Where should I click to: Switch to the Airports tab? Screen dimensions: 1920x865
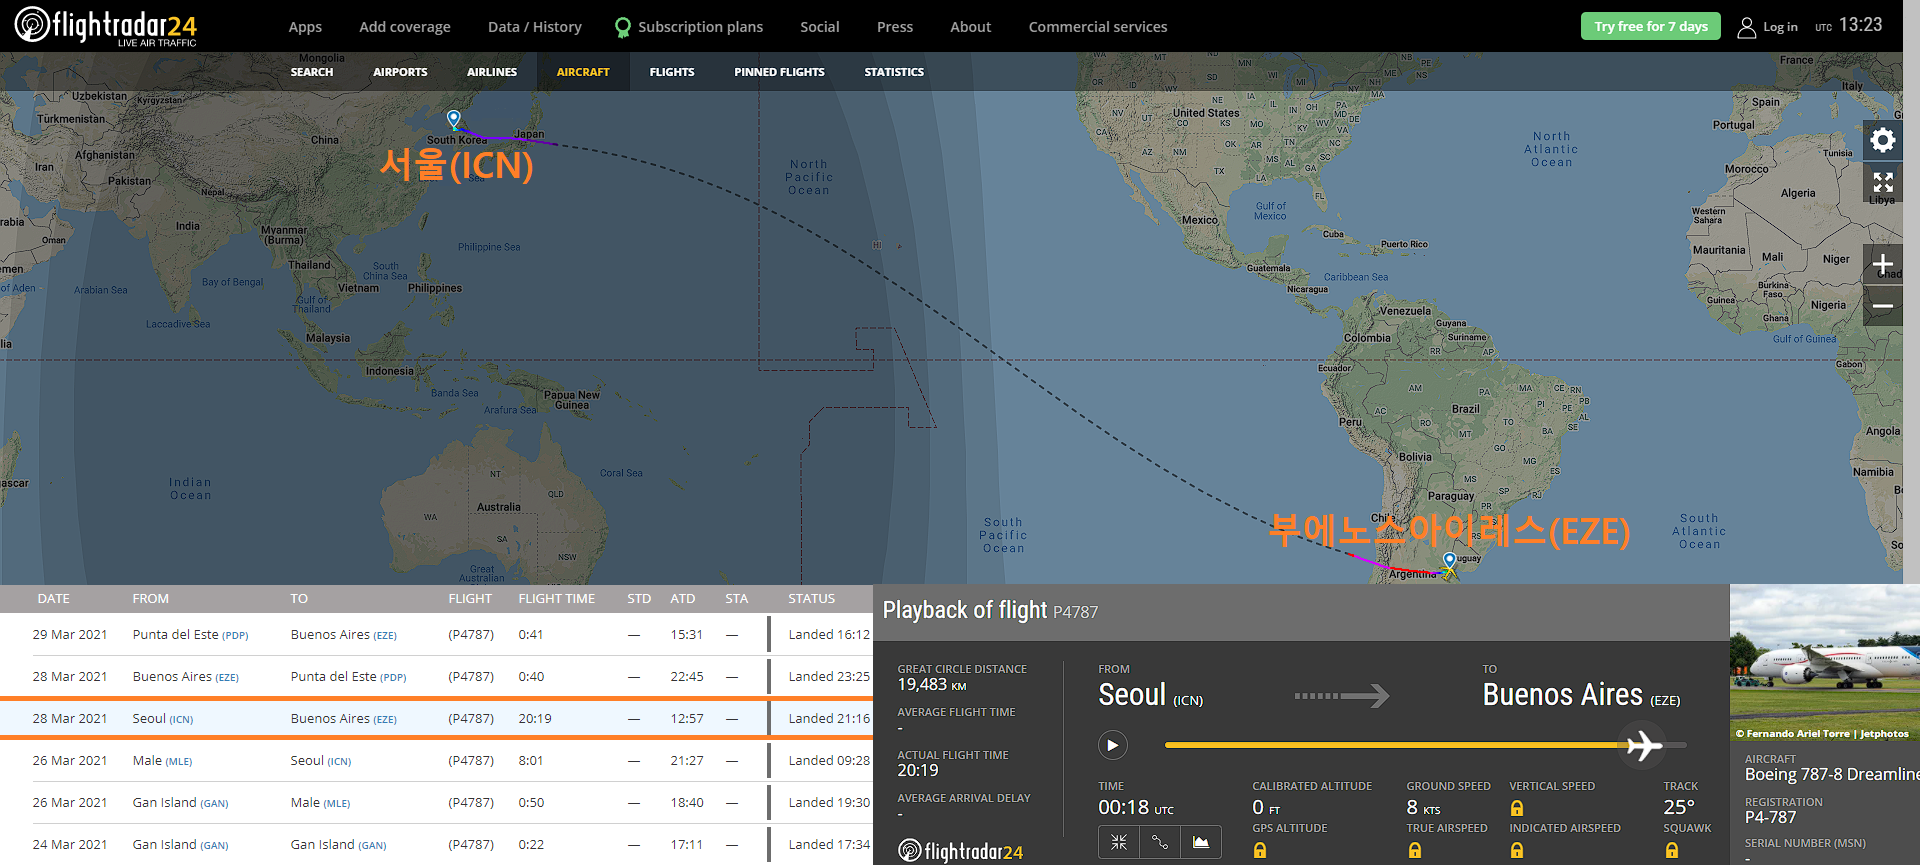(x=400, y=72)
